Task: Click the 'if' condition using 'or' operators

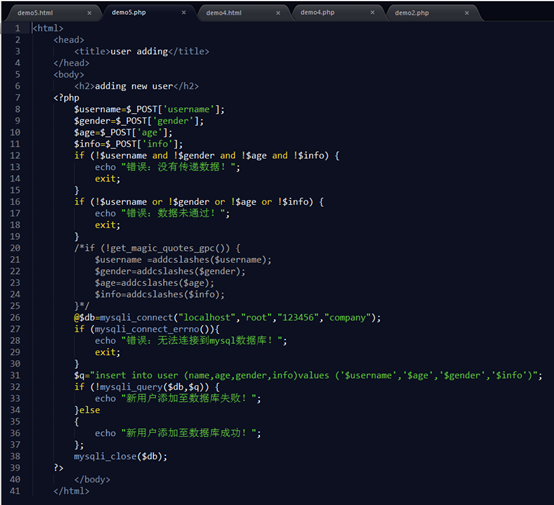Action: tap(199, 202)
